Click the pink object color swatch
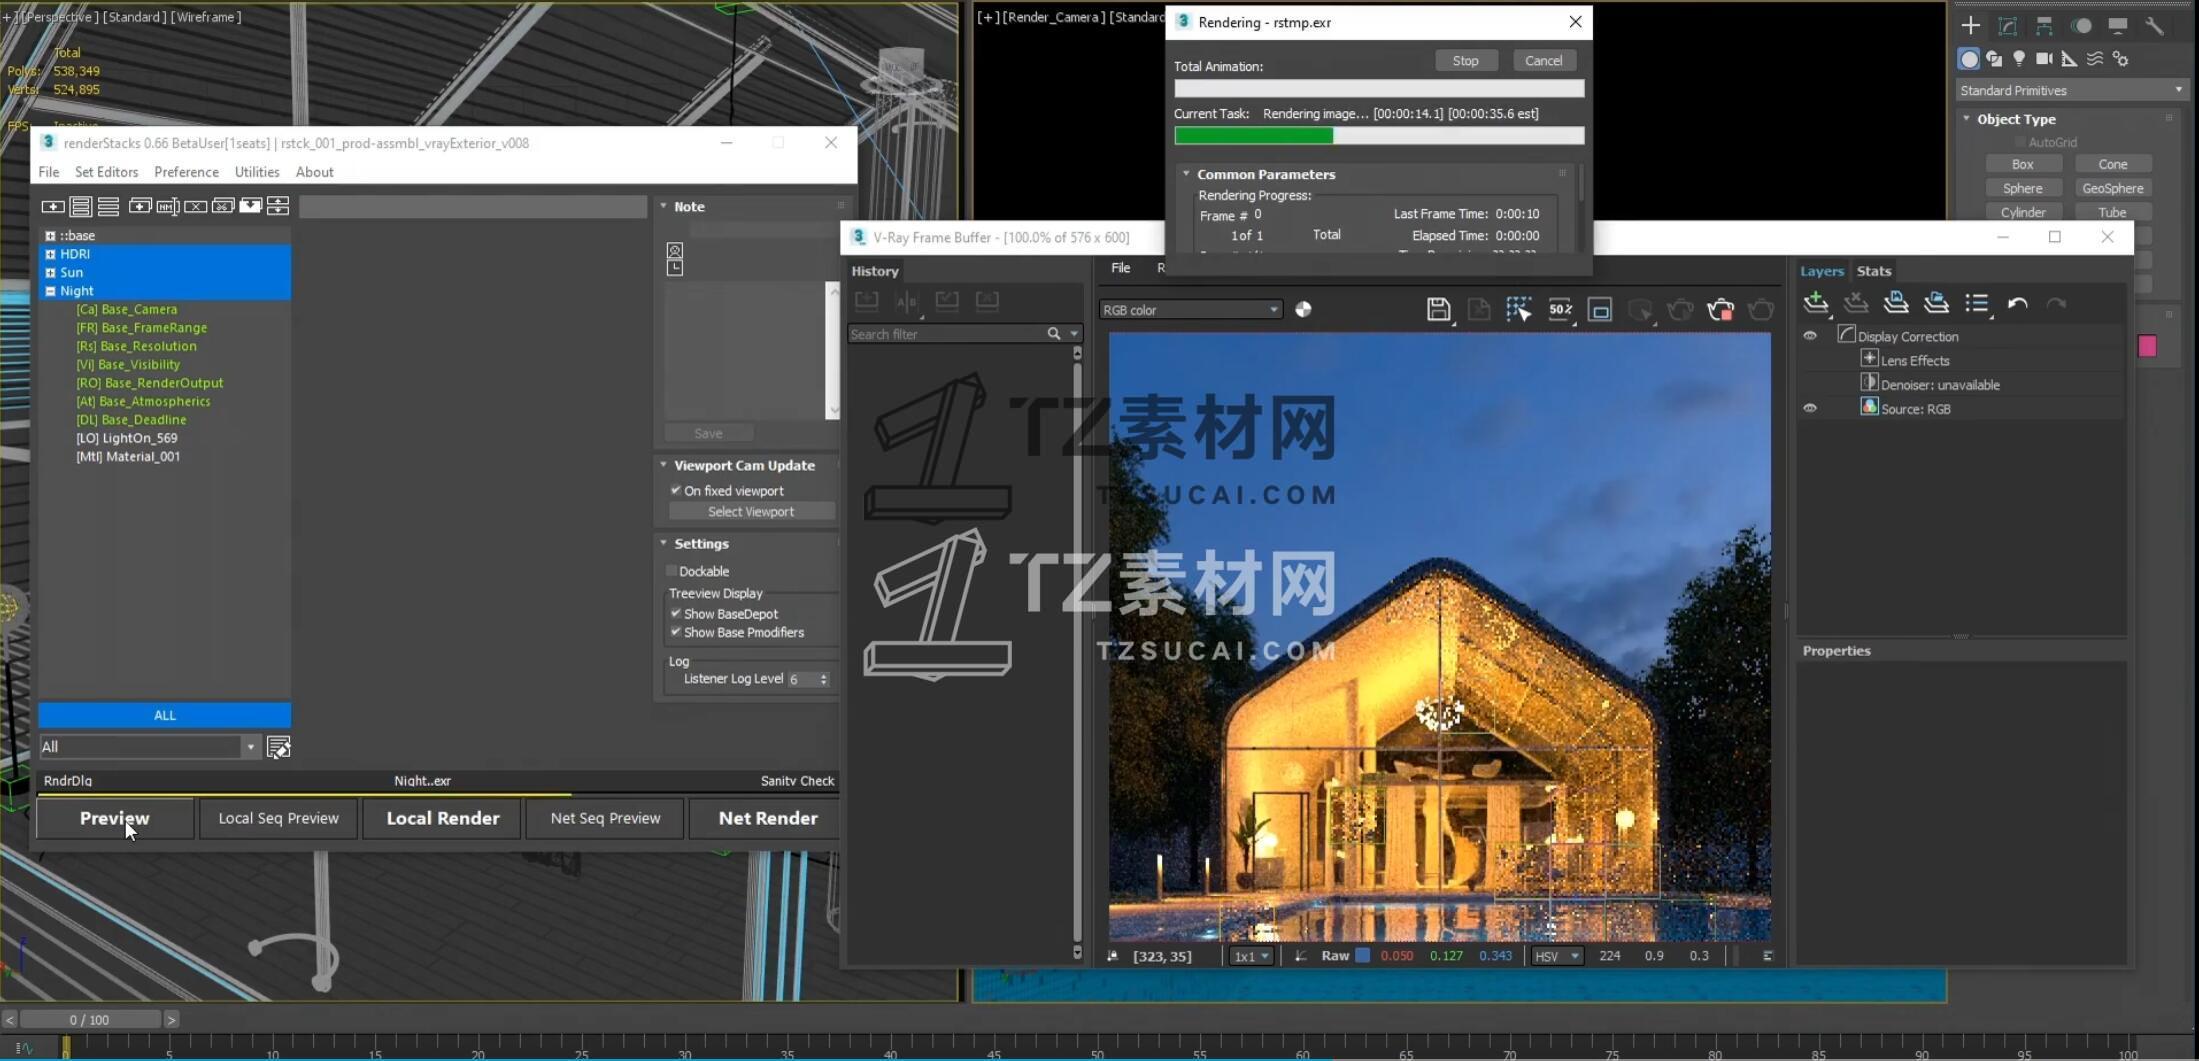This screenshot has height=1061, width=2199. point(2147,346)
